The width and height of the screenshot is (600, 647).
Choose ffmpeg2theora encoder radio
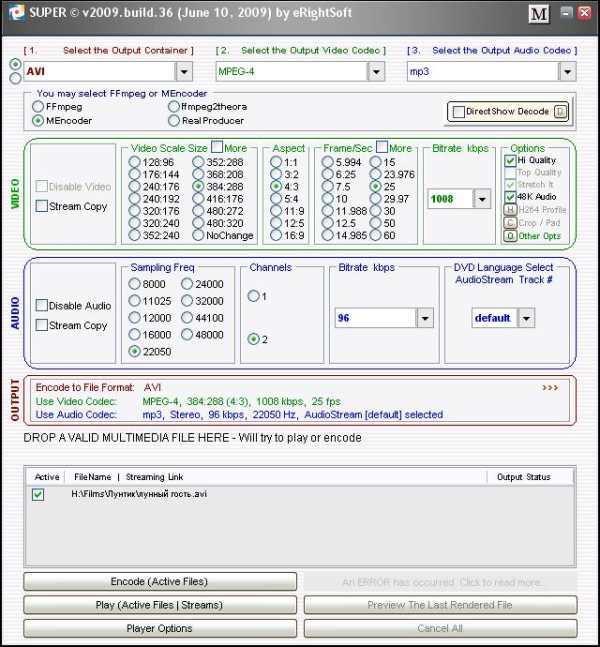174,106
